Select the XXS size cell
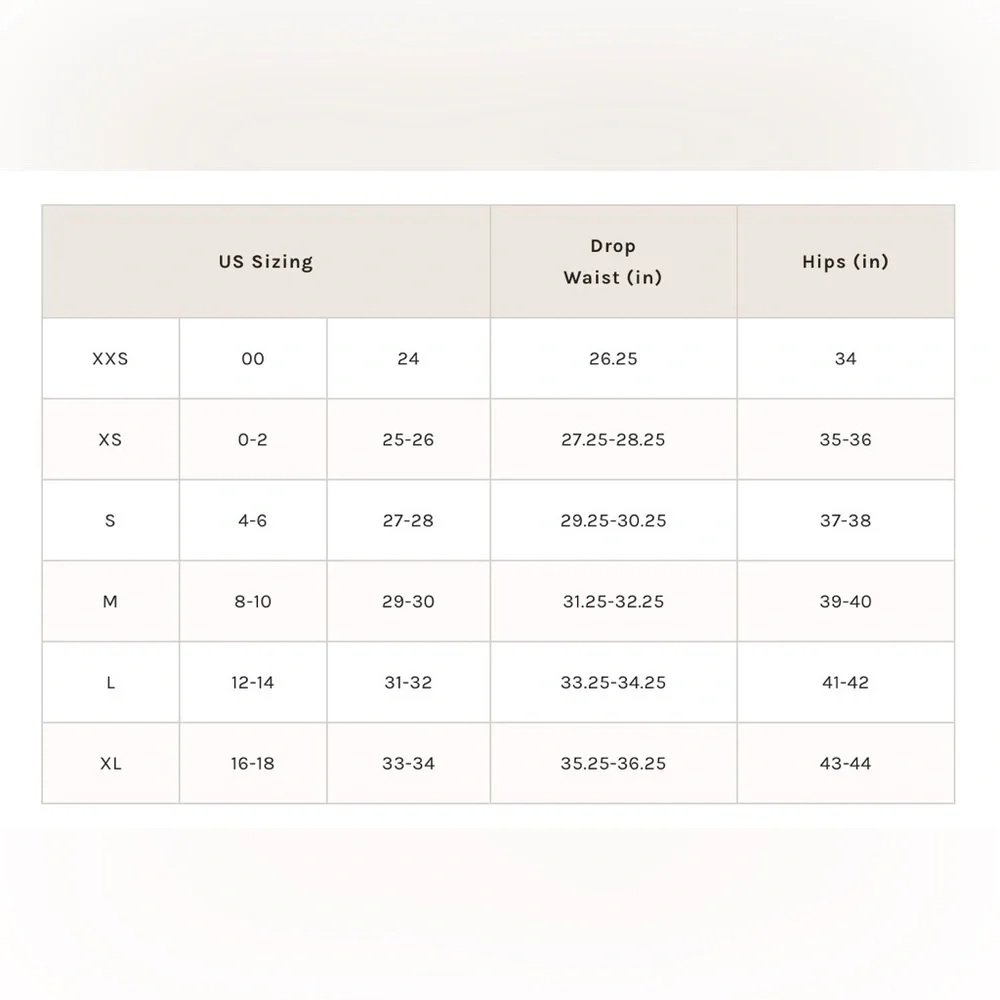Viewport: 1000px width, 1000px height. (110, 358)
